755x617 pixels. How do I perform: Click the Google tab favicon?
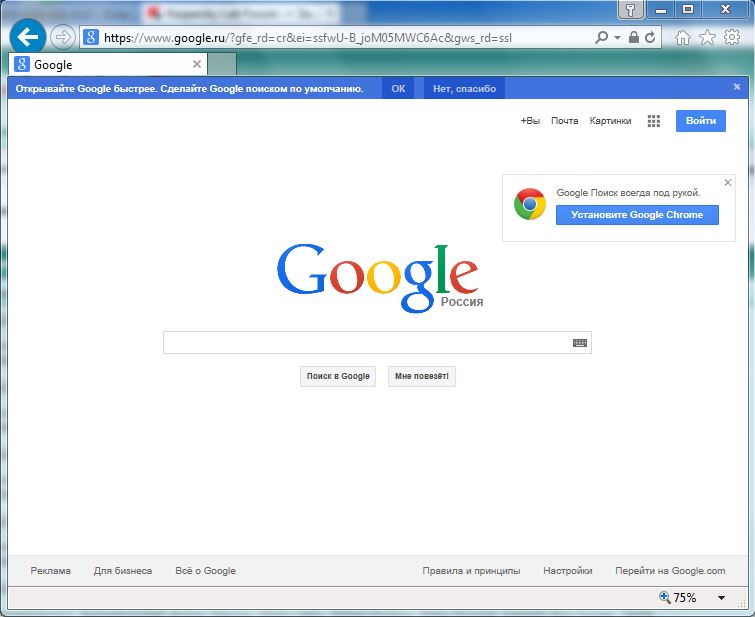pos(22,64)
